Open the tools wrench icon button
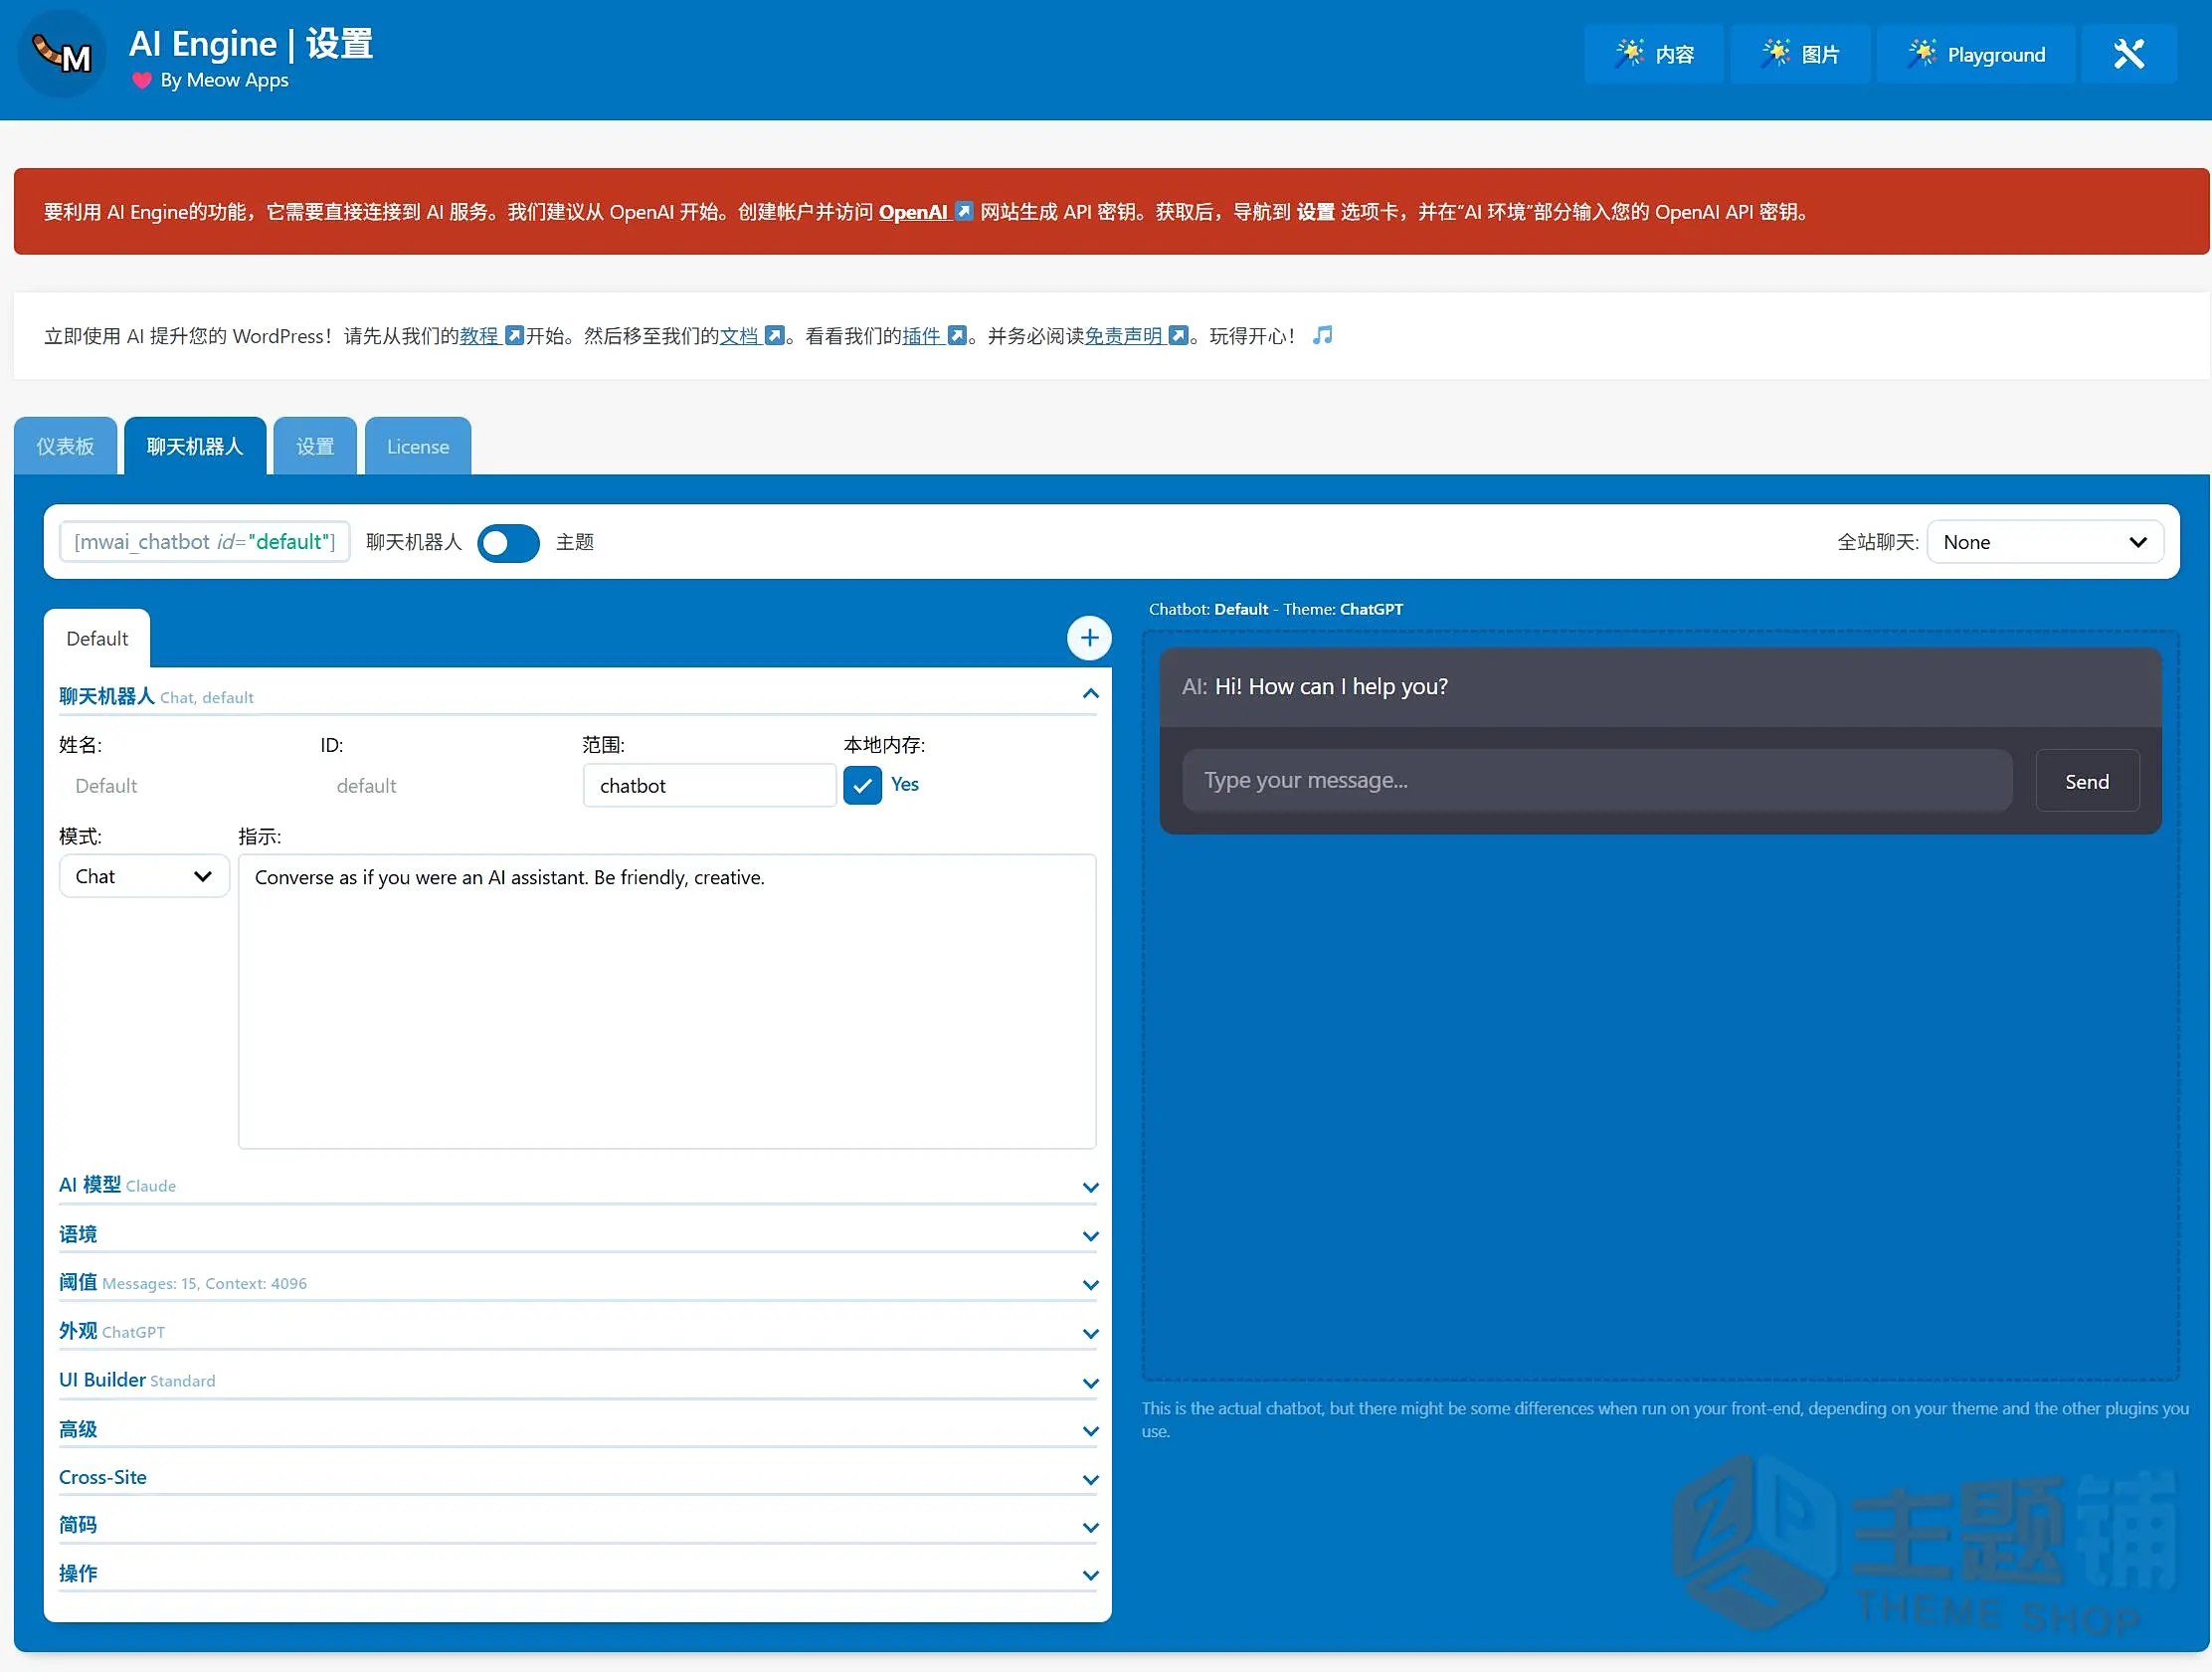Screen dimensions: 2212x1672 [2129, 54]
